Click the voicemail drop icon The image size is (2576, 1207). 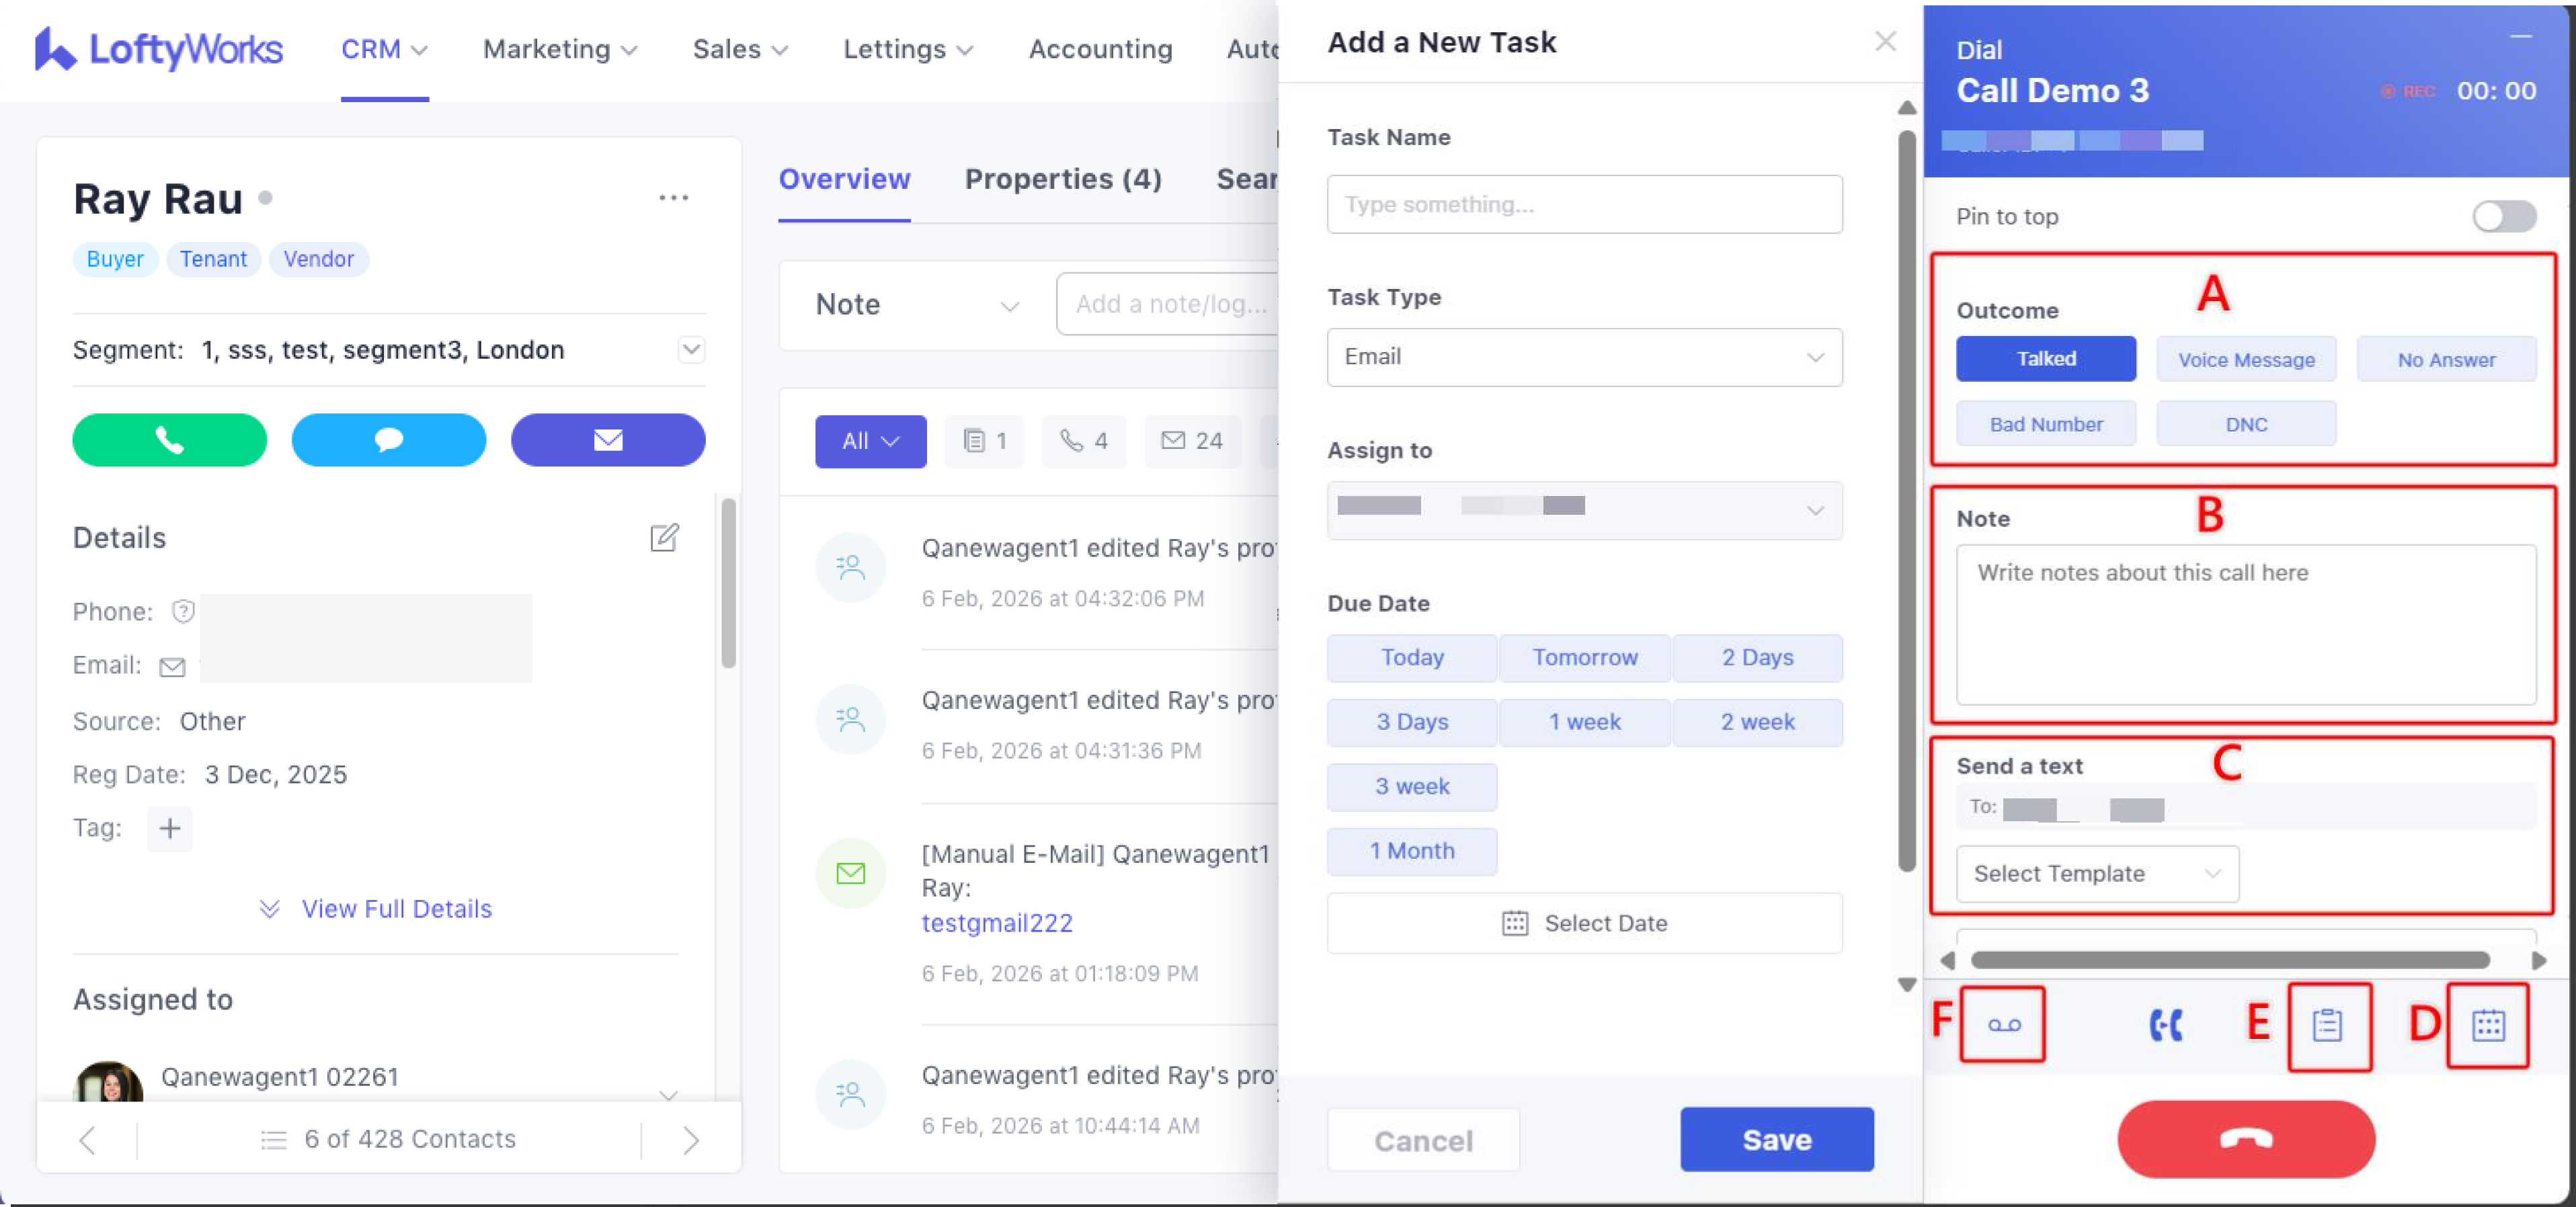click(2003, 1025)
